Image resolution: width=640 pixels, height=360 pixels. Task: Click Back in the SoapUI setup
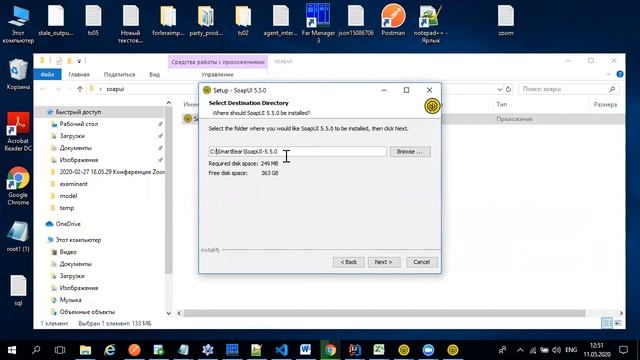[x=349, y=262]
